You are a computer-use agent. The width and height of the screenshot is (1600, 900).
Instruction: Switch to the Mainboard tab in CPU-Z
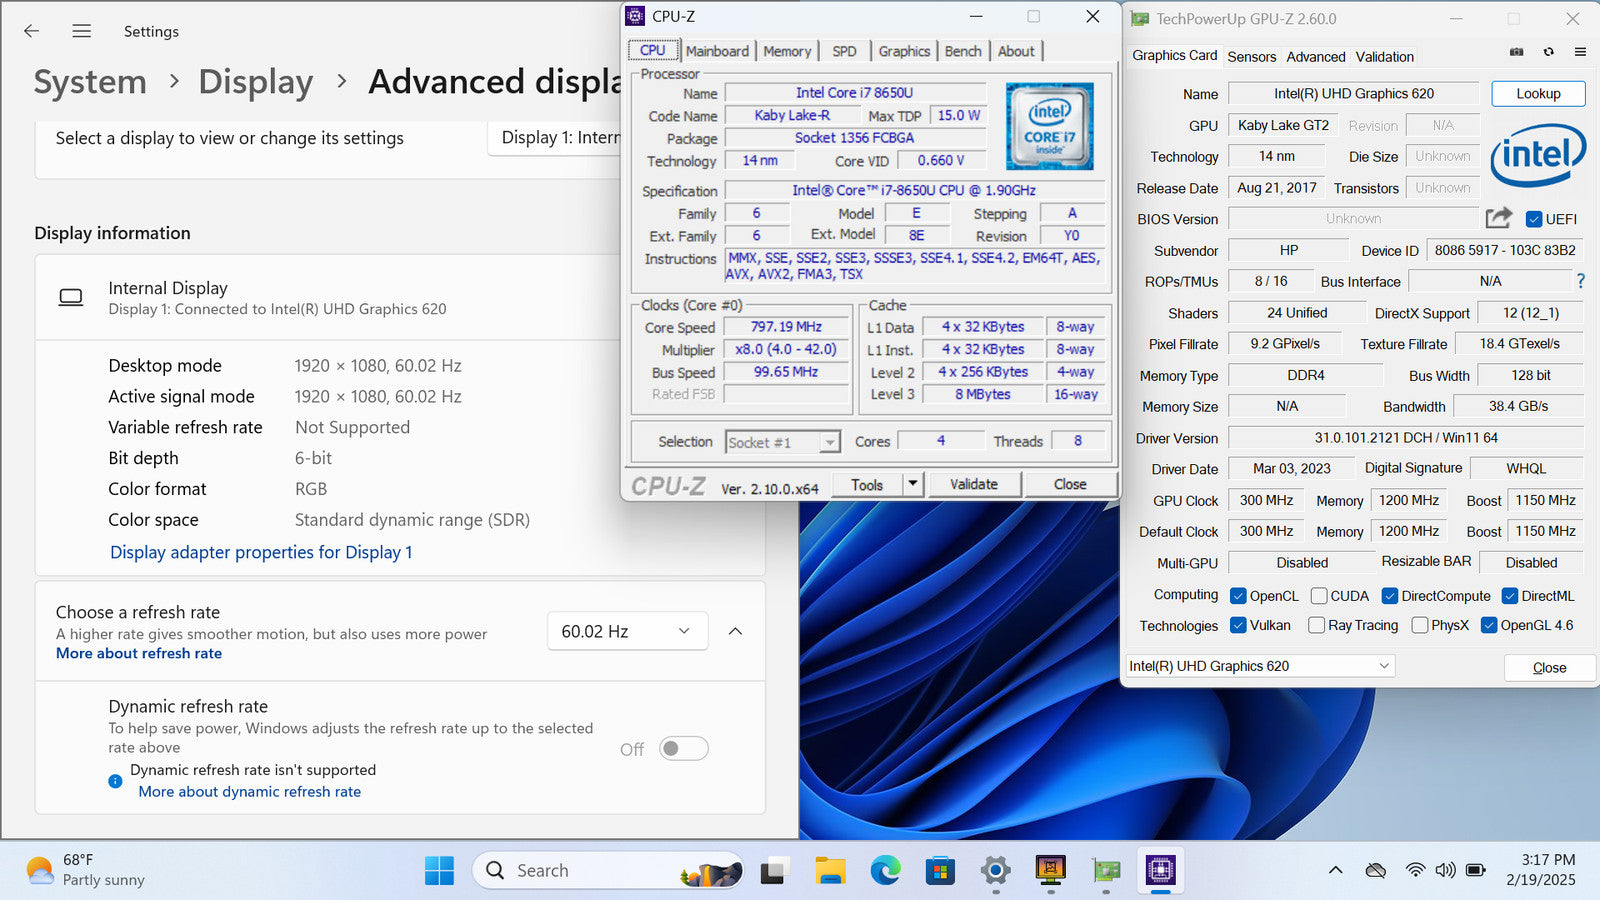tap(717, 51)
